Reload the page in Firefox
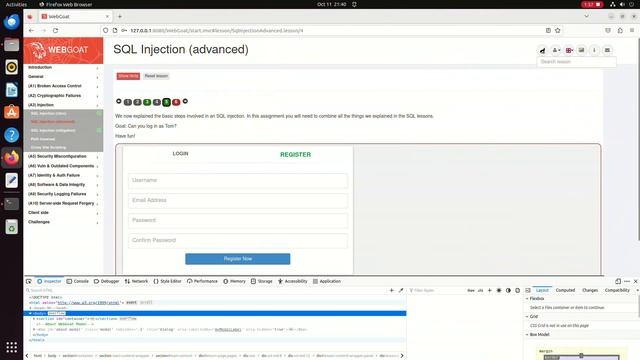 pyautogui.click(x=56, y=30)
